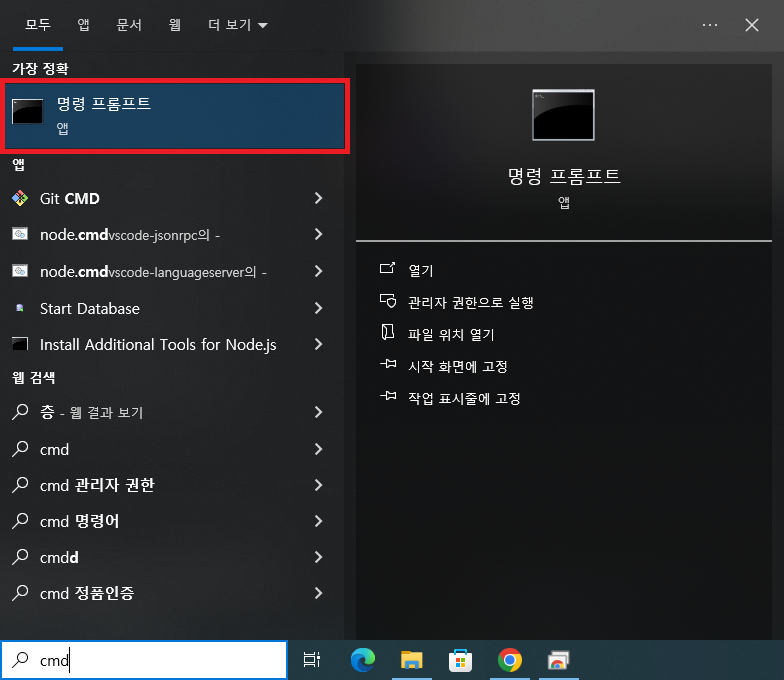This screenshot has width=784, height=680.
Task: Open the three-dot options menu
Action: tap(710, 25)
